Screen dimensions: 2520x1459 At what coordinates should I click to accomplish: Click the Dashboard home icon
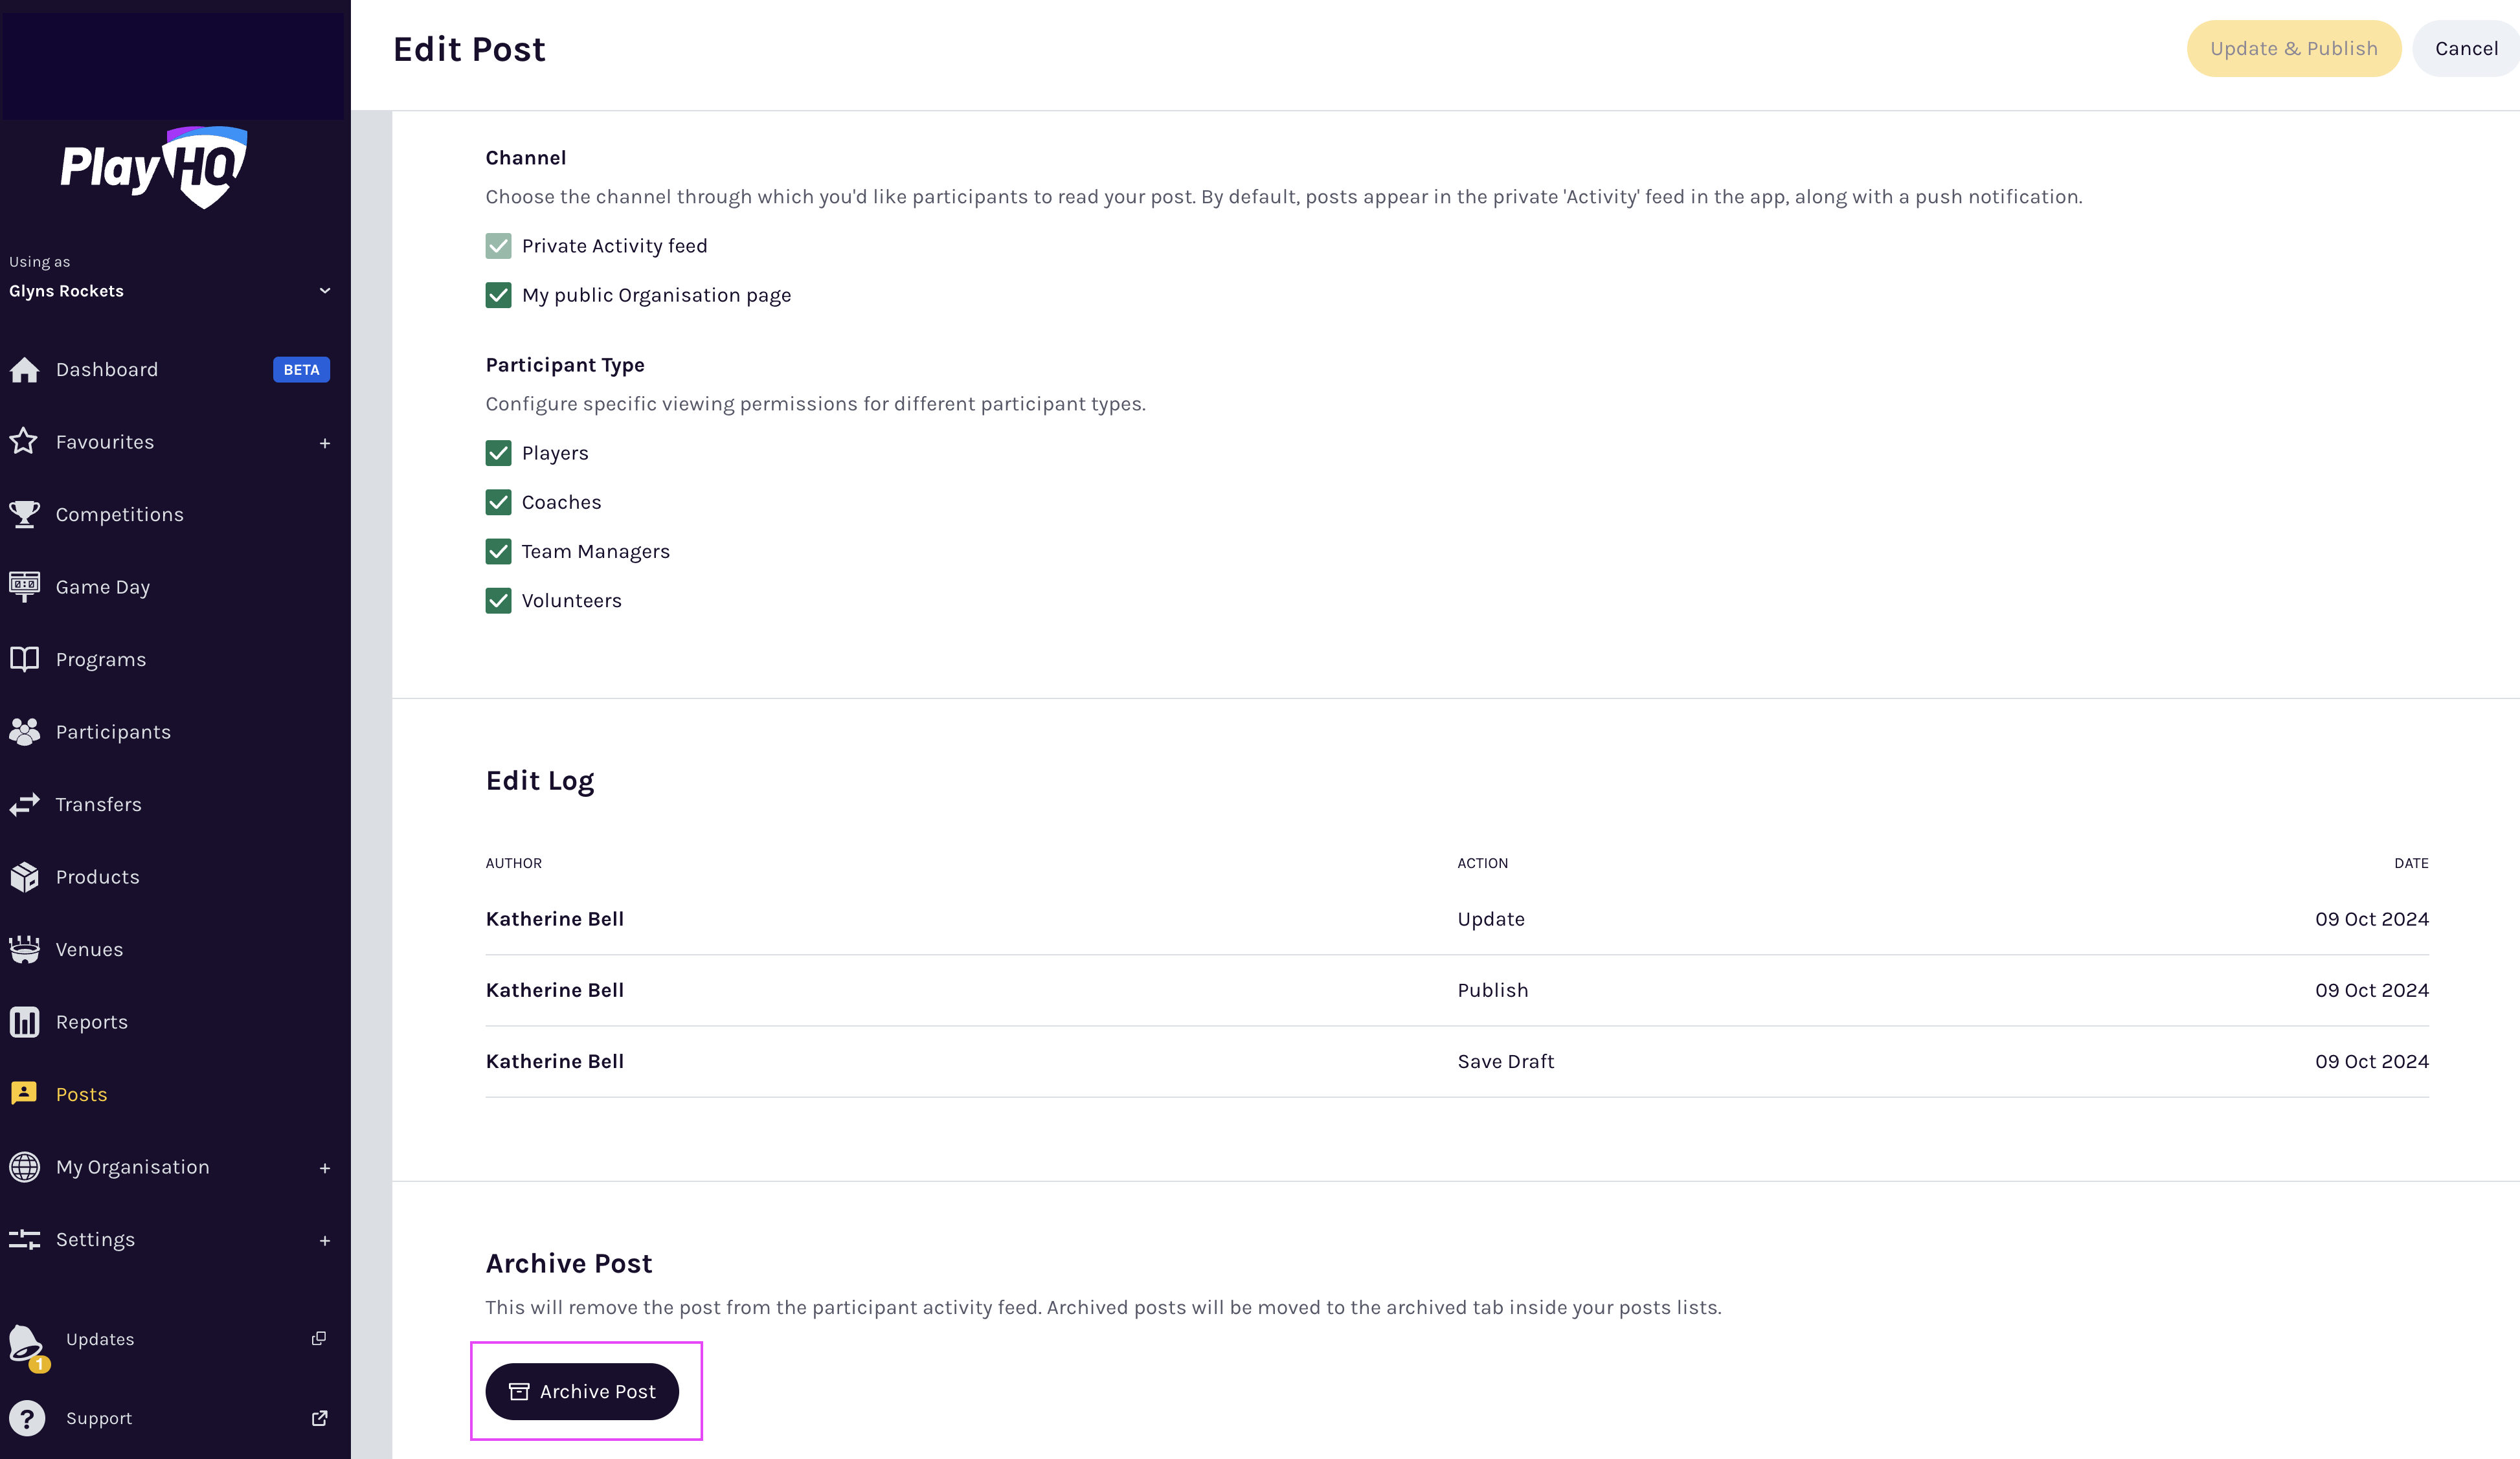[24, 370]
